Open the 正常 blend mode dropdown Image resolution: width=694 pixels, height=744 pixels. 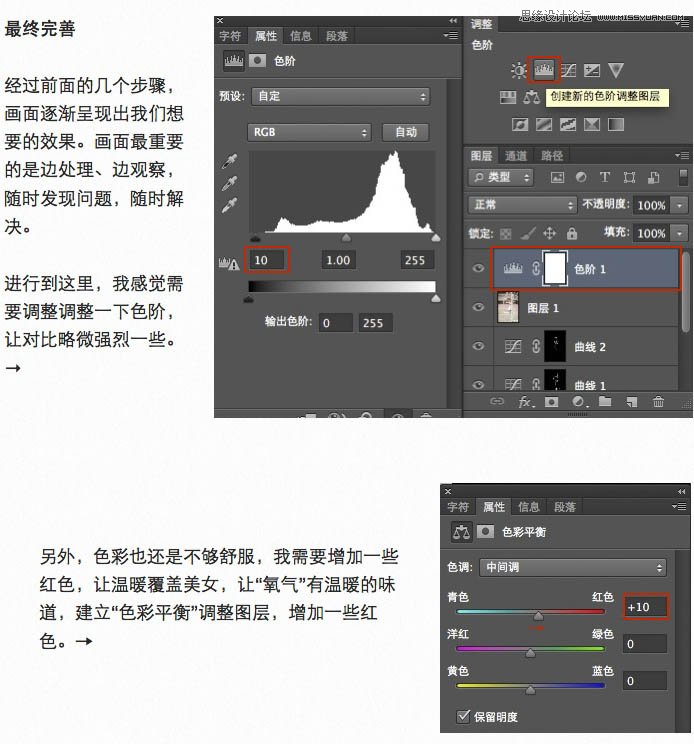click(x=522, y=205)
